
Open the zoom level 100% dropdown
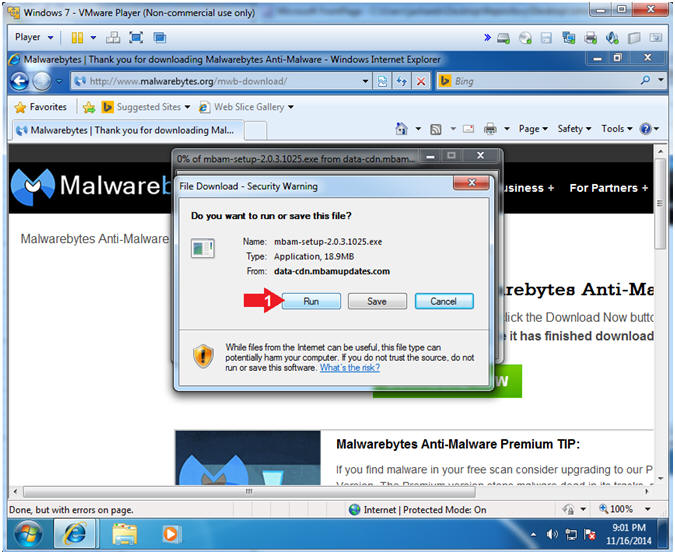pyautogui.click(x=647, y=509)
